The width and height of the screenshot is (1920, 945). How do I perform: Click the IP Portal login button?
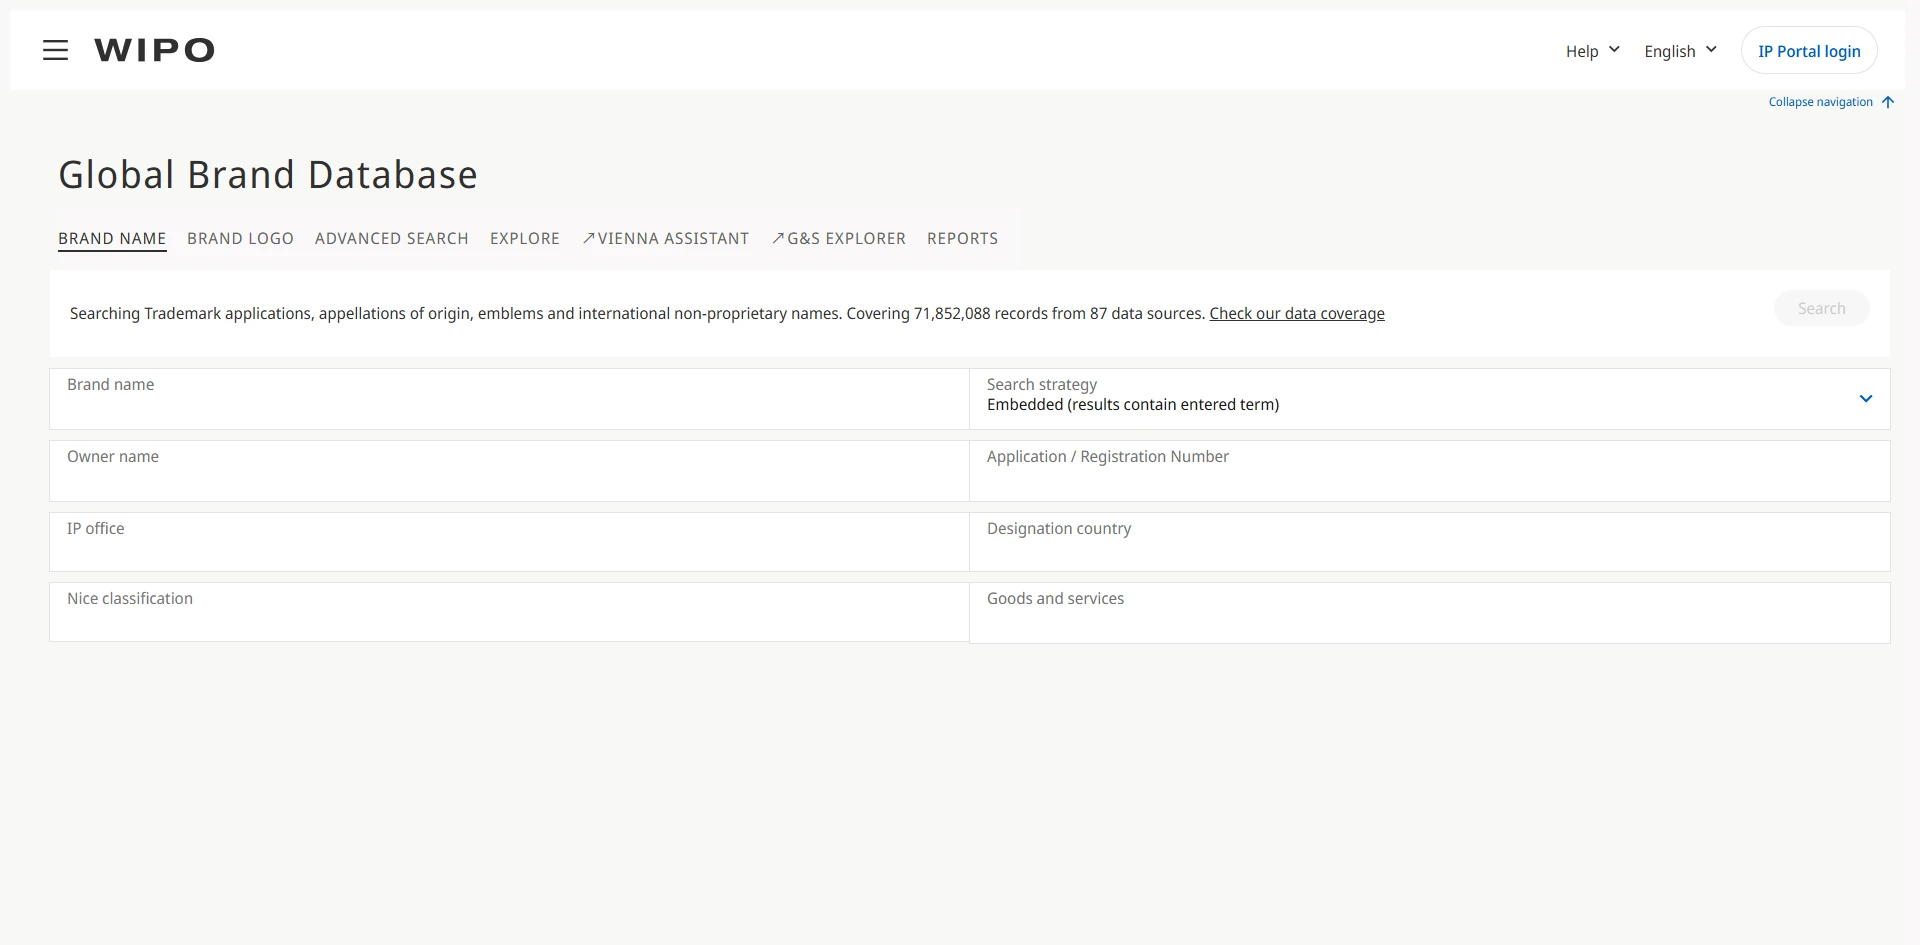[x=1808, y=51]
